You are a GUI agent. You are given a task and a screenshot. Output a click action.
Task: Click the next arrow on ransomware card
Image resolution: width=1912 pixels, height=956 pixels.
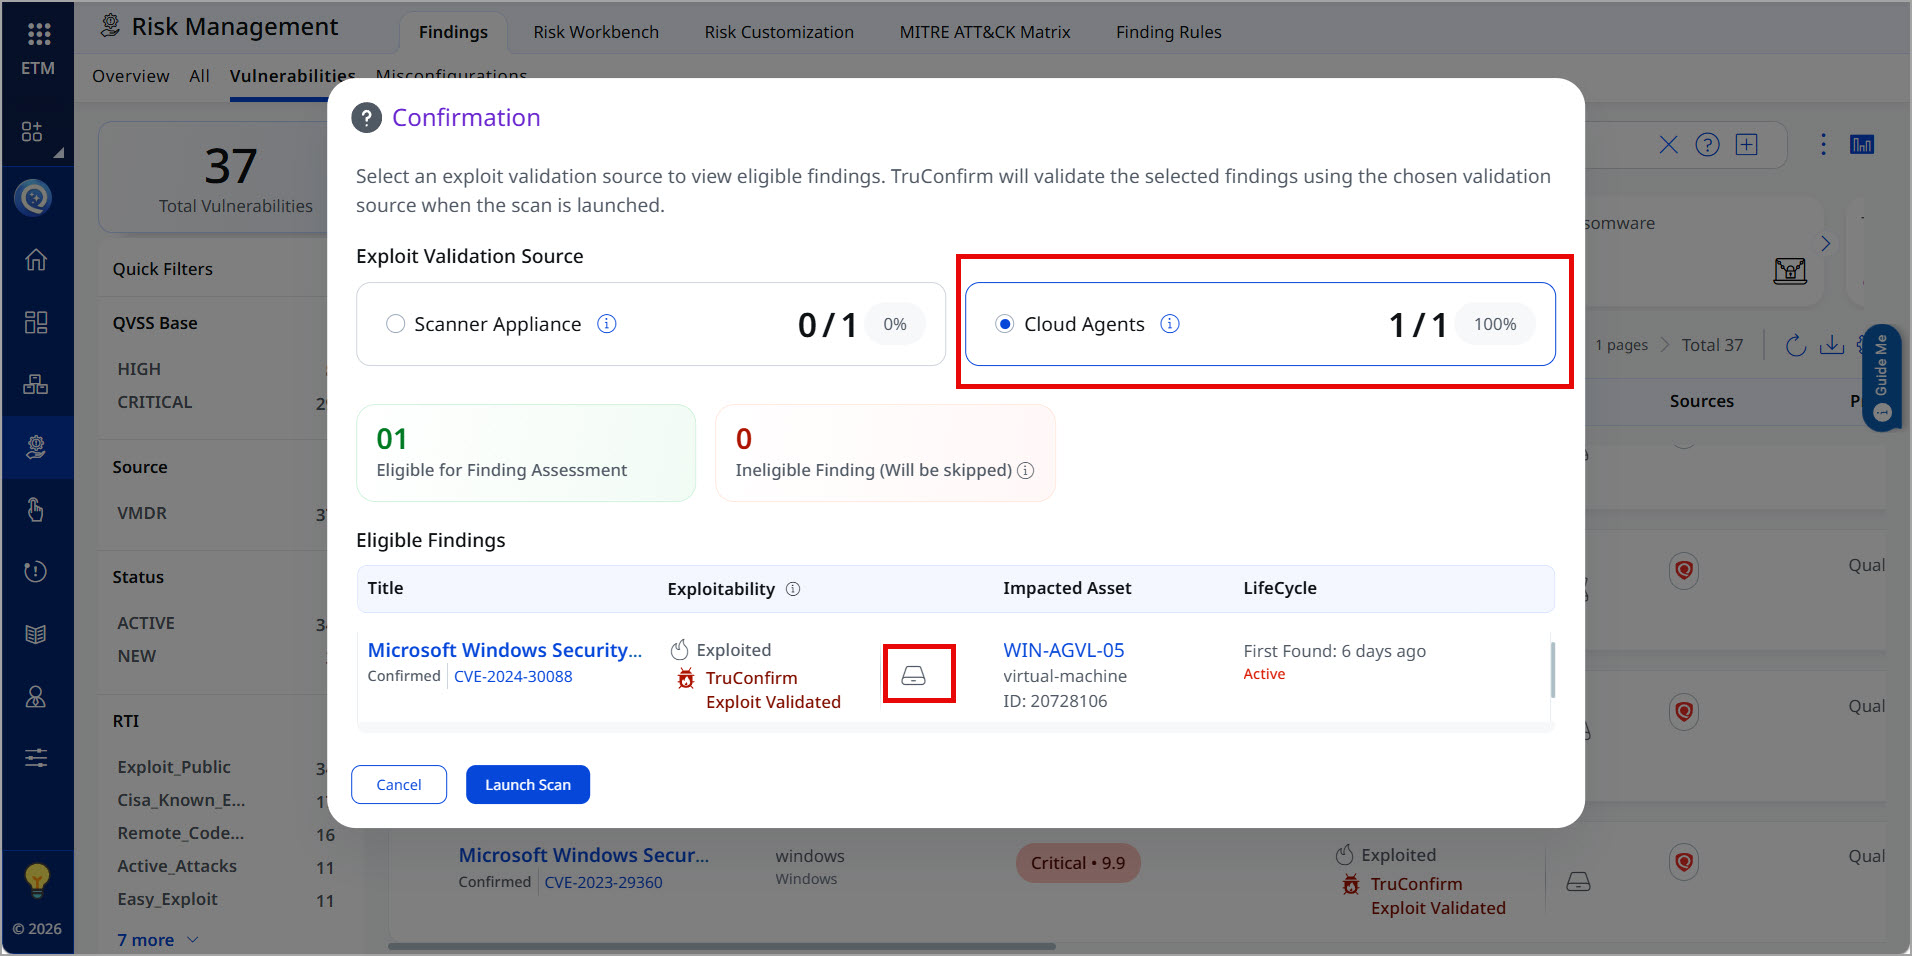[x=1826, y=244]
